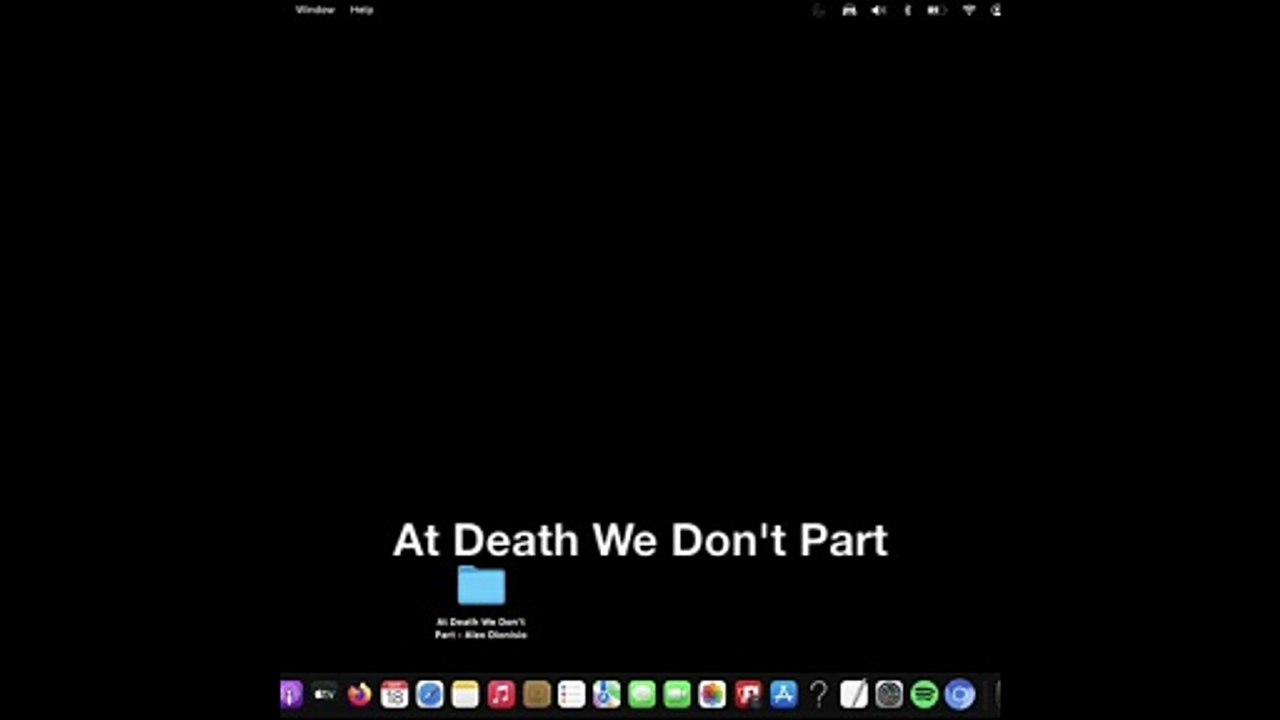Open the Photos app in the Dock
The height and width of the screenshot is (720, 1280).
(x=712, y=694)
